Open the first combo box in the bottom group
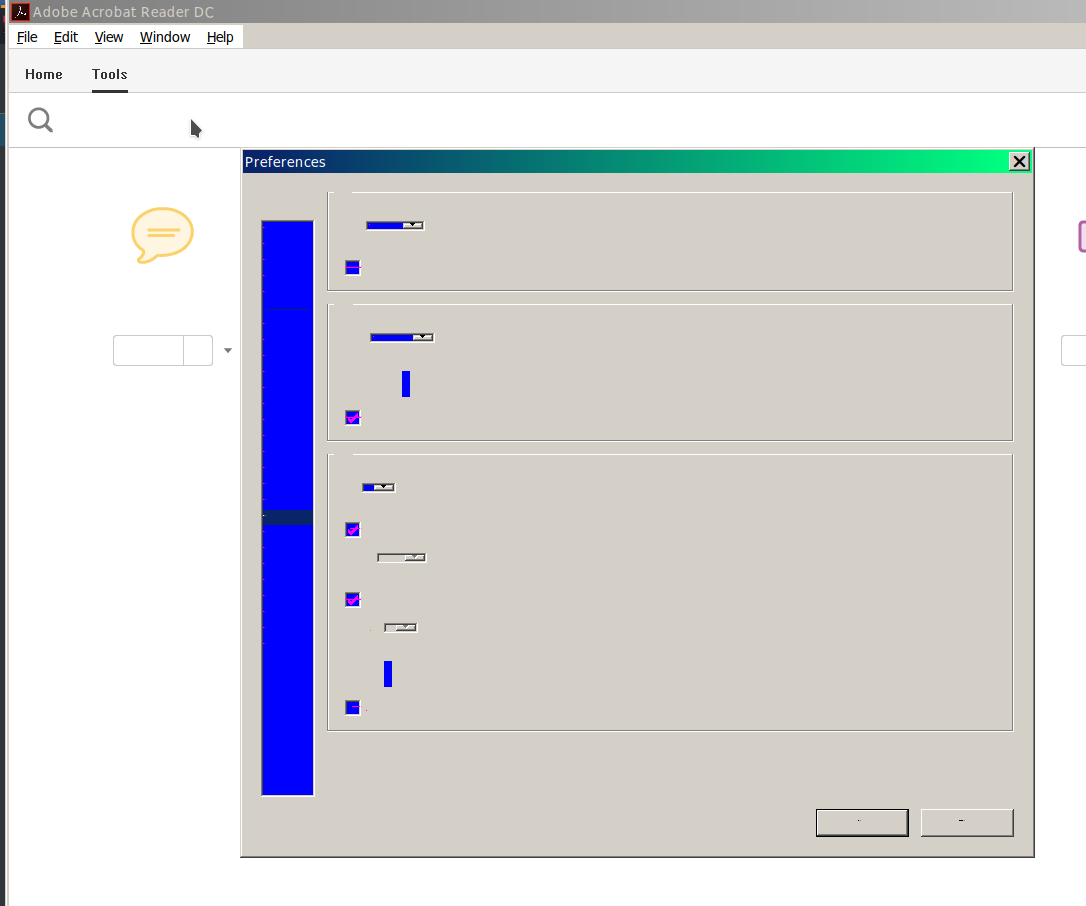 pyautogui.click(x=378, y=488)
